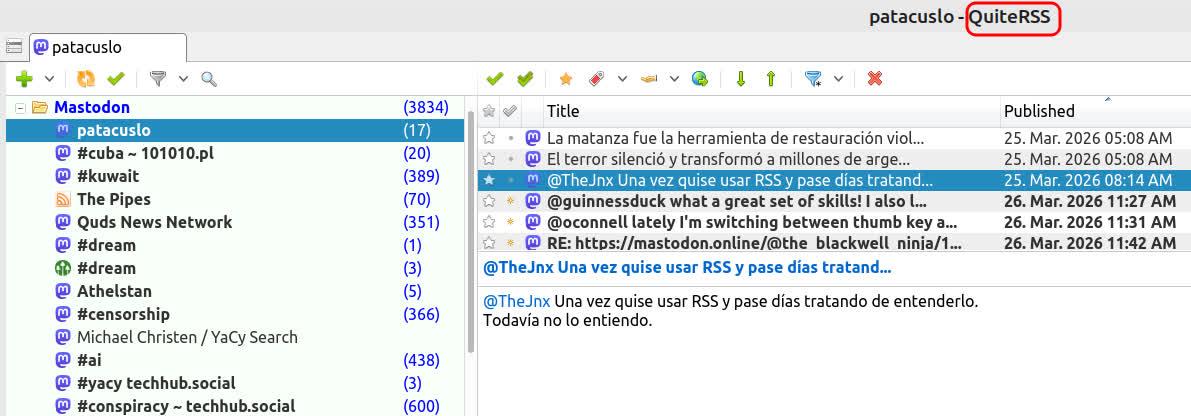
Task: Open the @TheJnx link in article body
Action: click(517, 301)
